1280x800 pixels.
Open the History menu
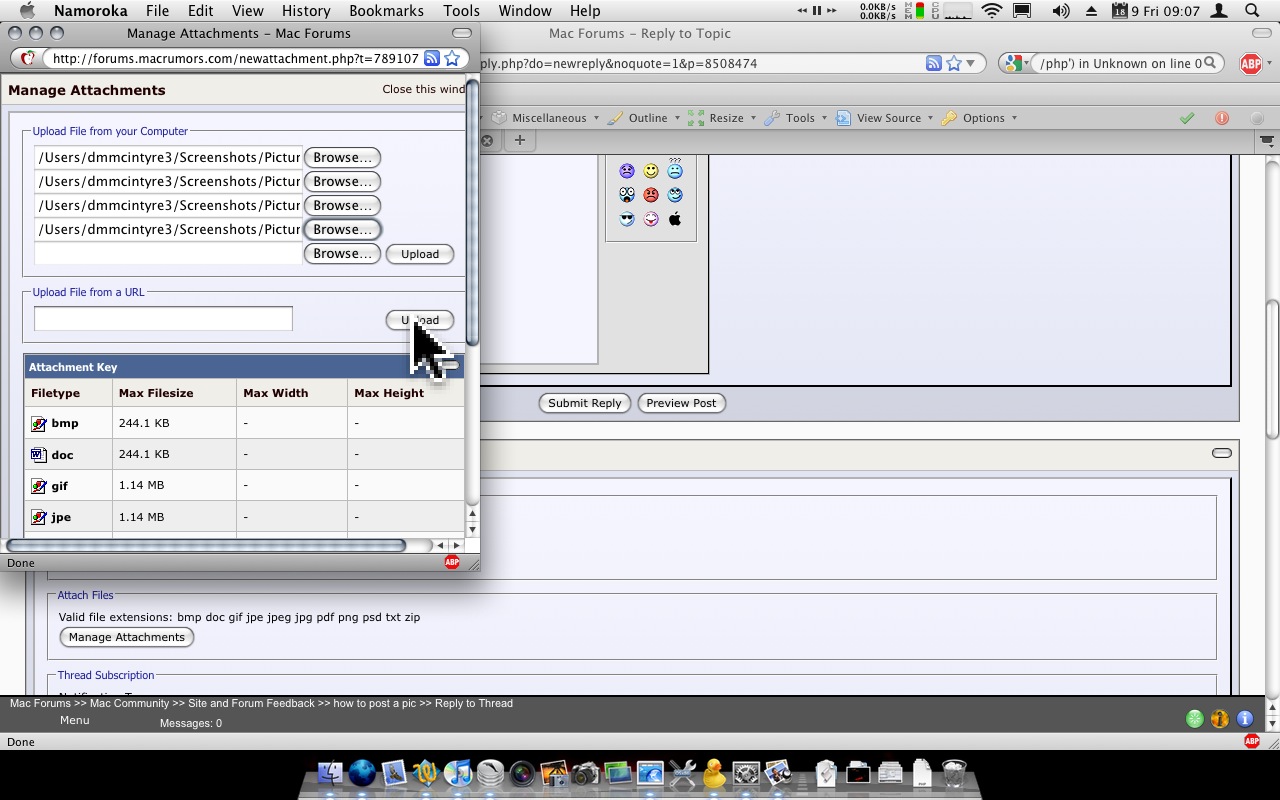(x=306, y=11)
